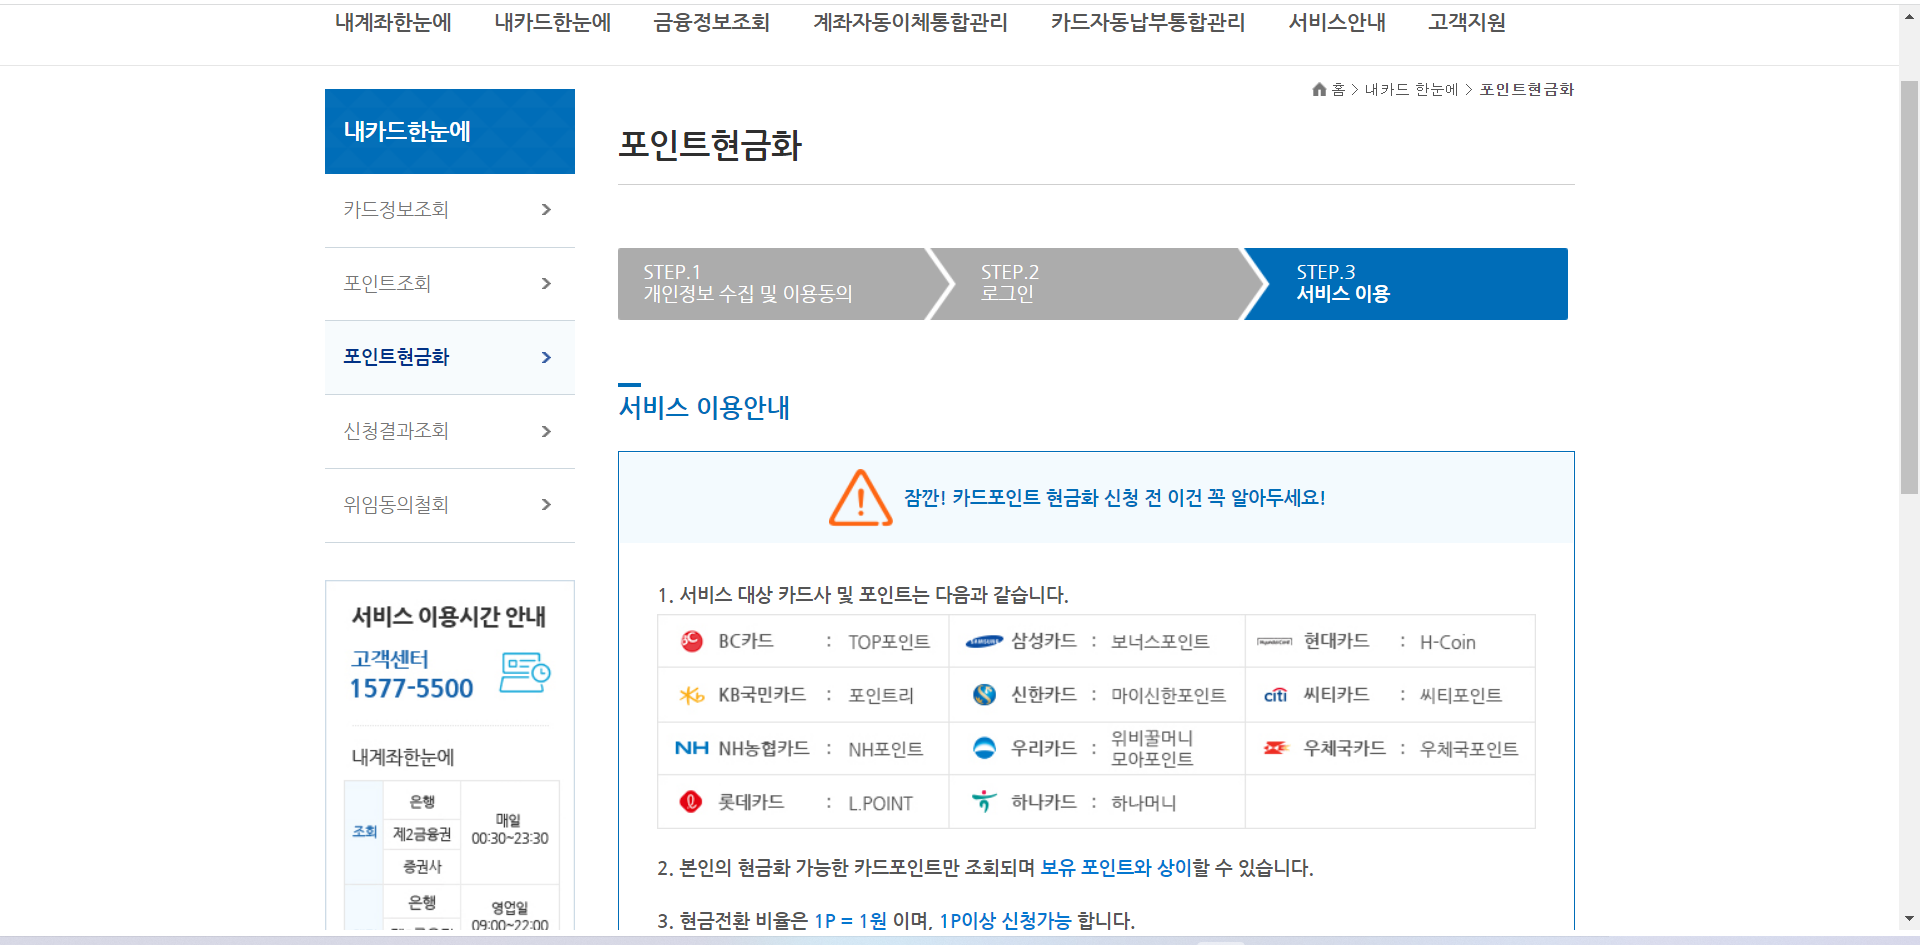Open 서비스안내 top menu
The image size is (1920, 945).
1337,22
